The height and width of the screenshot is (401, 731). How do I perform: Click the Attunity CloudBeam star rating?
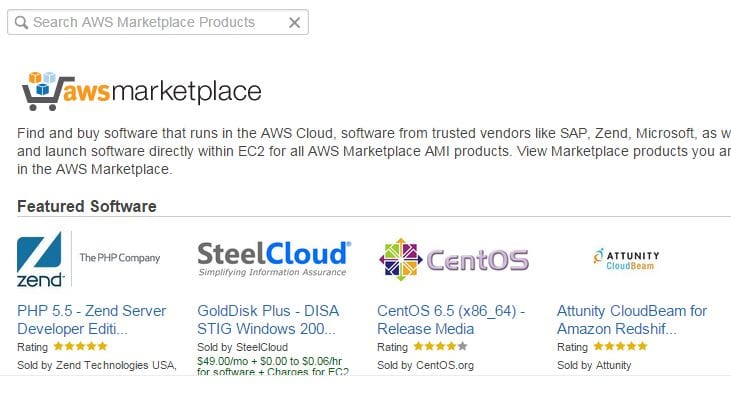[x=620, y=347]
